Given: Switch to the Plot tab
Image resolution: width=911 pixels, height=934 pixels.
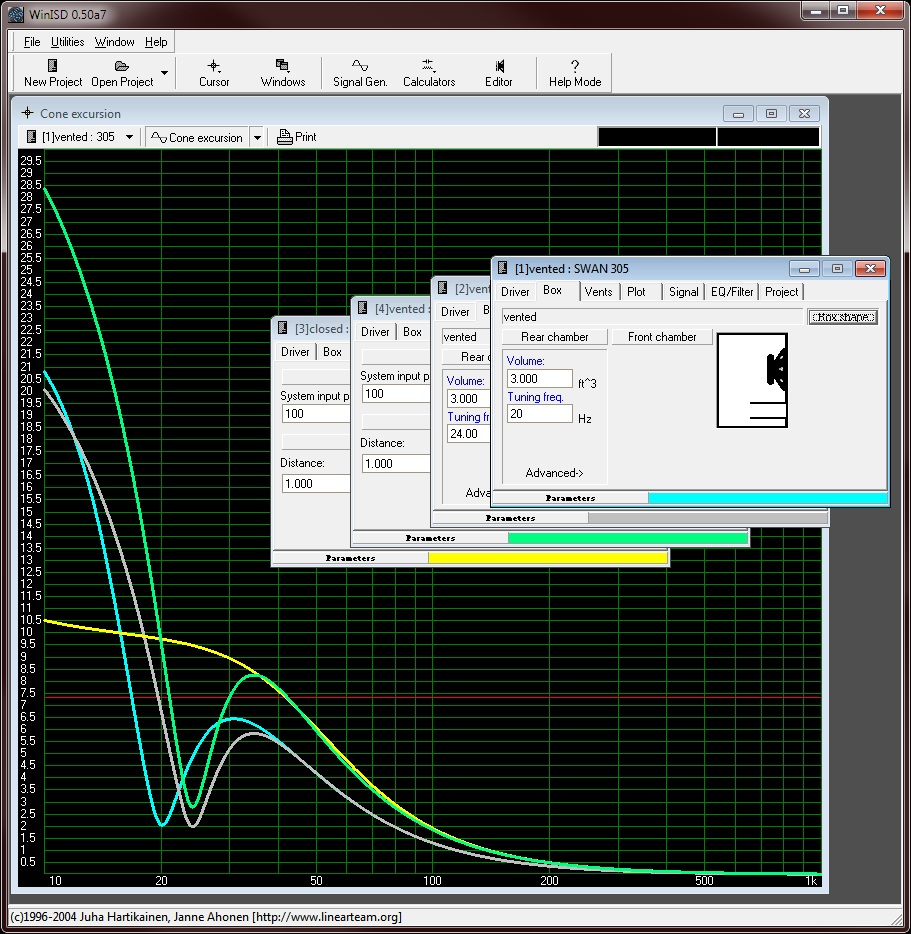Looking at the screenshot, I should pos(636,292).
